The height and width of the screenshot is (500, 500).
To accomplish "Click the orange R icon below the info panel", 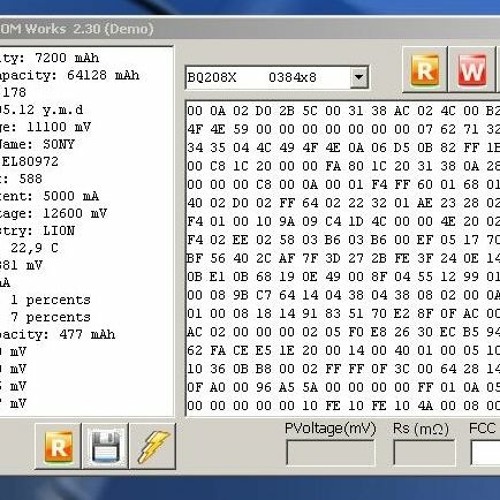I will click(58, 447).
